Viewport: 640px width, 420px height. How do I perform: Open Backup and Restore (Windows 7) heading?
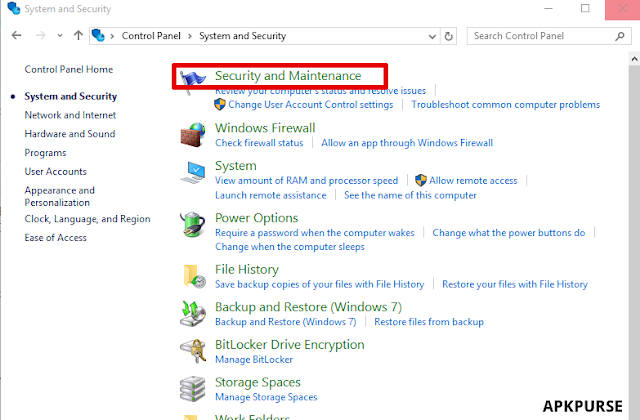309,307
